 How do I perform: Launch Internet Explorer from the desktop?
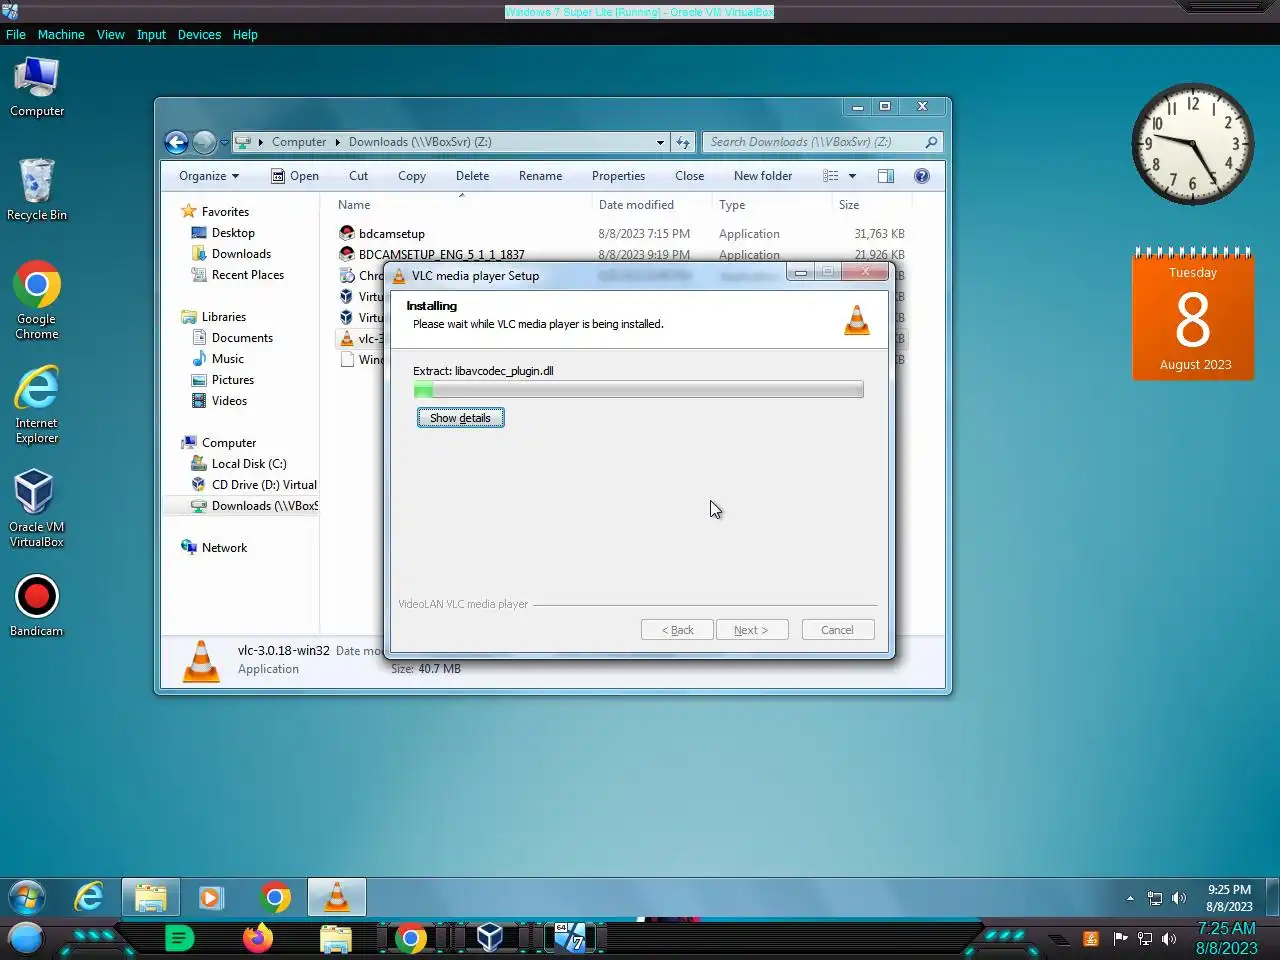coord(37,405)
